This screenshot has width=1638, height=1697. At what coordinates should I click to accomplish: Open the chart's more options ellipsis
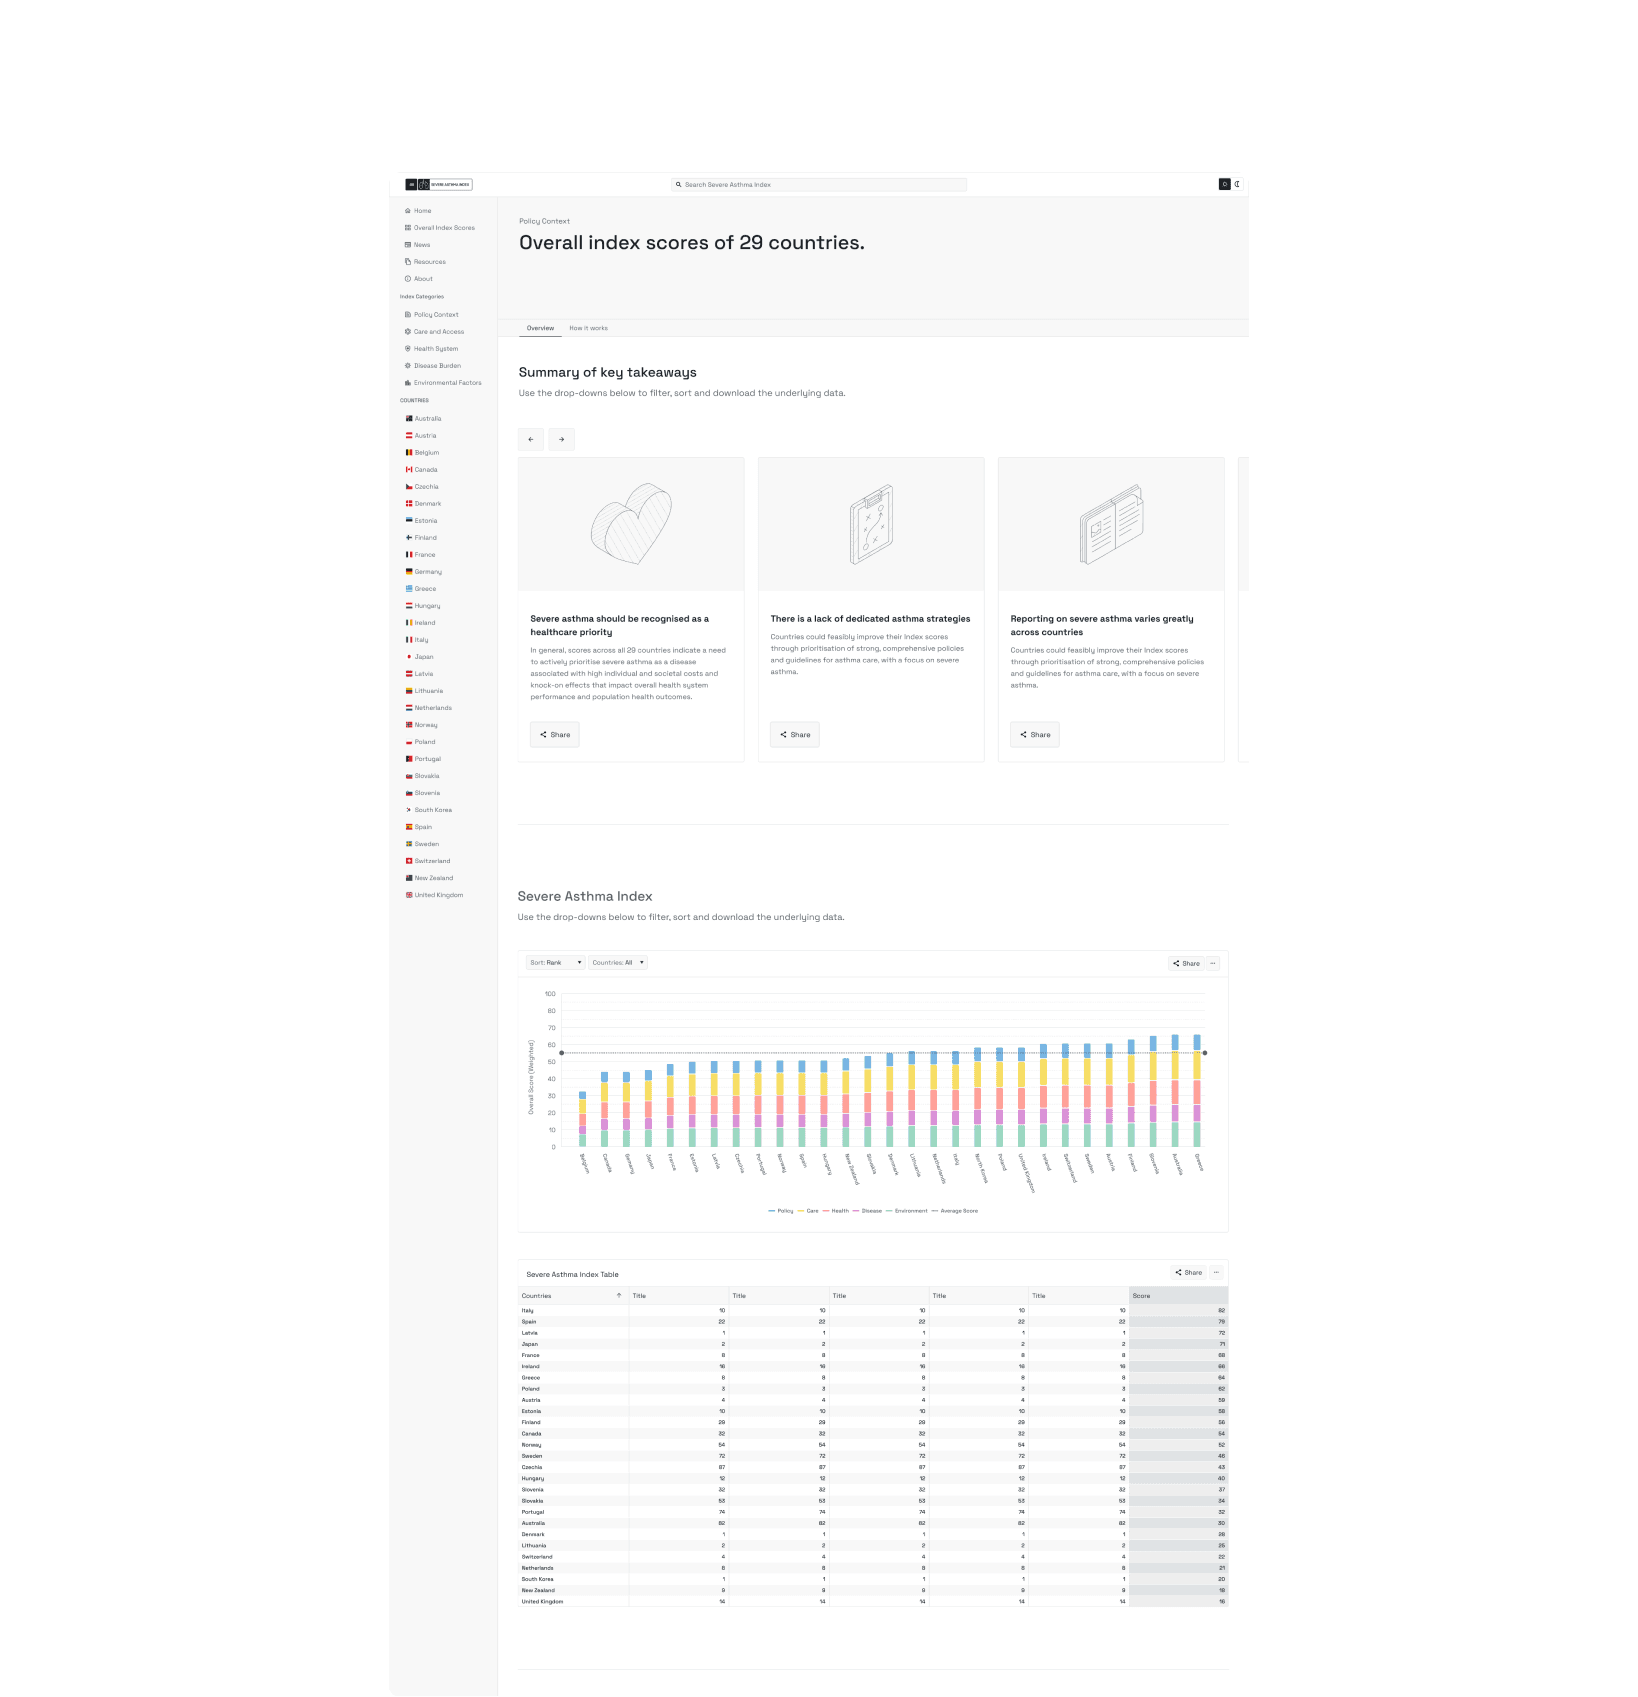point(1213,963)
